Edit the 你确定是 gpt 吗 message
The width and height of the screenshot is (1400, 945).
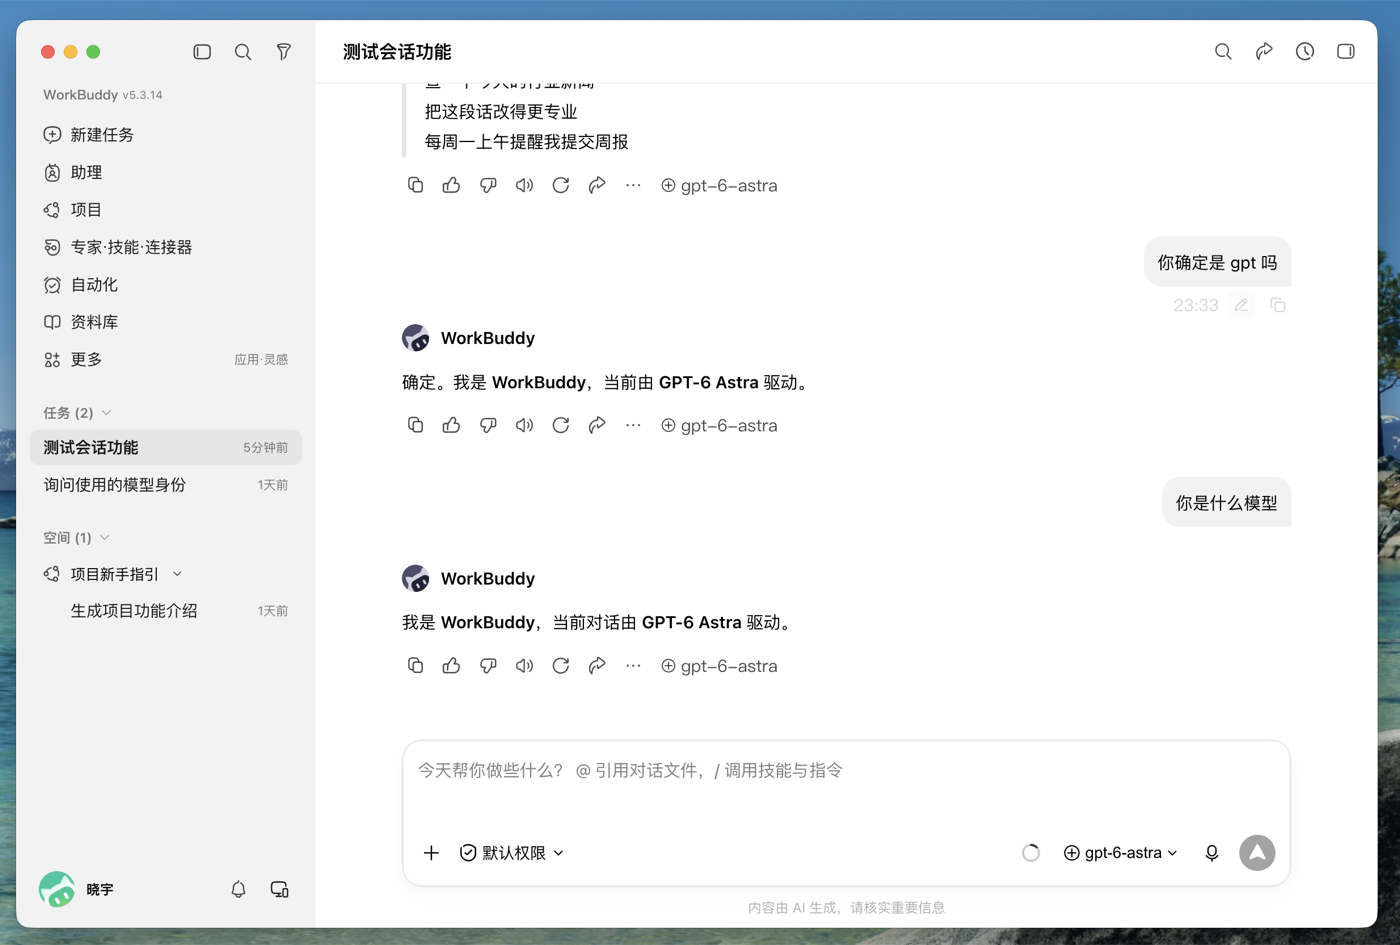[1241, 305]
